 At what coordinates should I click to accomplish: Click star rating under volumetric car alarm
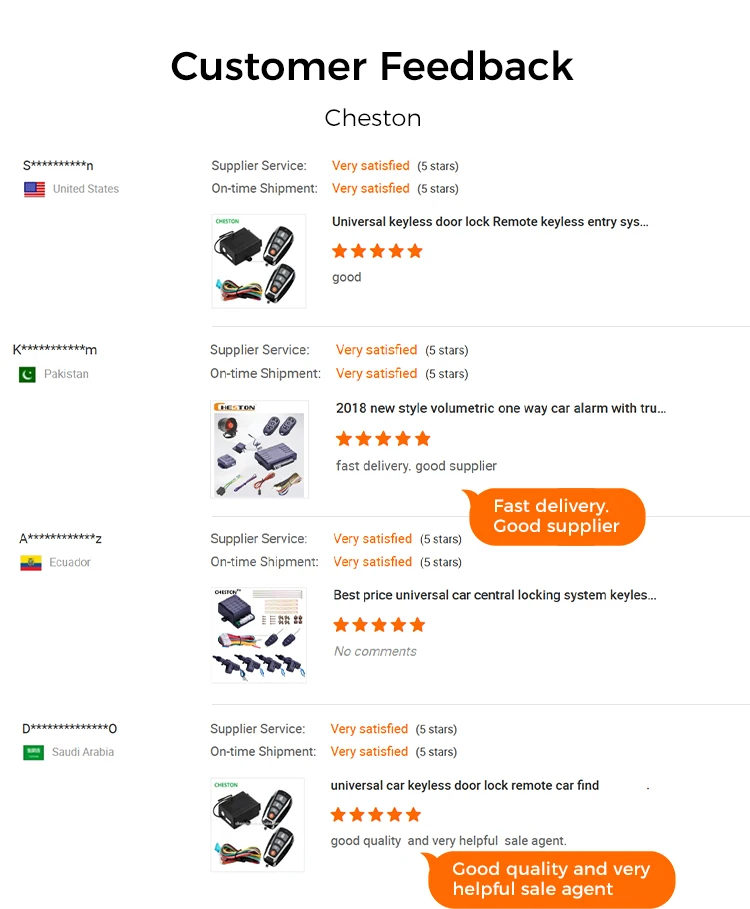tap(383, 439)
